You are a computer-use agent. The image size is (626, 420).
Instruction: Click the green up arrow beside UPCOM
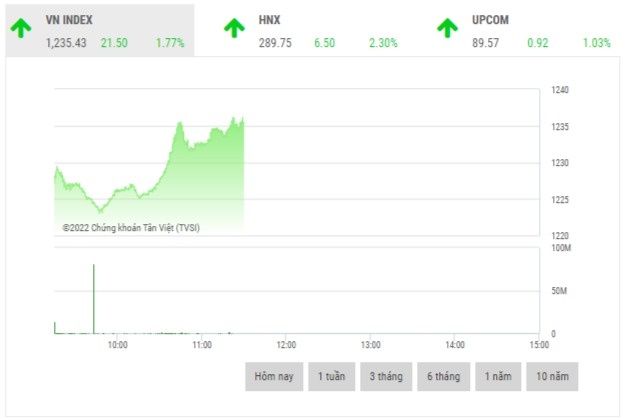point(447,27)
